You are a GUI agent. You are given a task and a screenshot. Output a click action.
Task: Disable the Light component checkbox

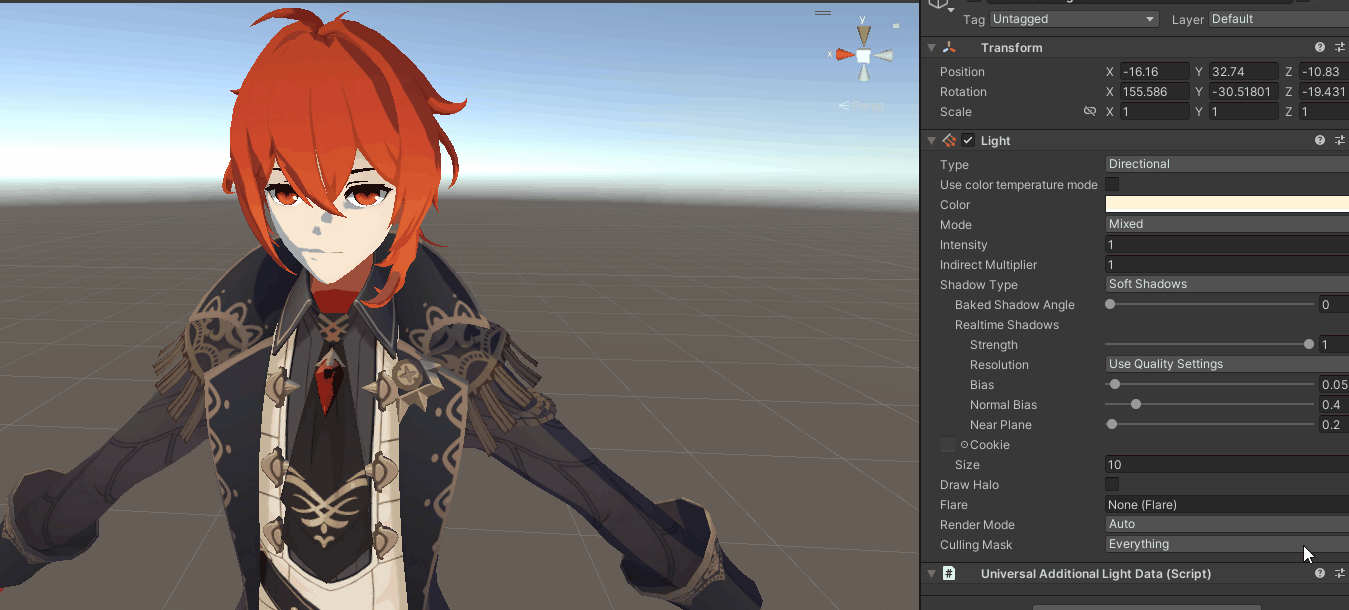point(968,141)
